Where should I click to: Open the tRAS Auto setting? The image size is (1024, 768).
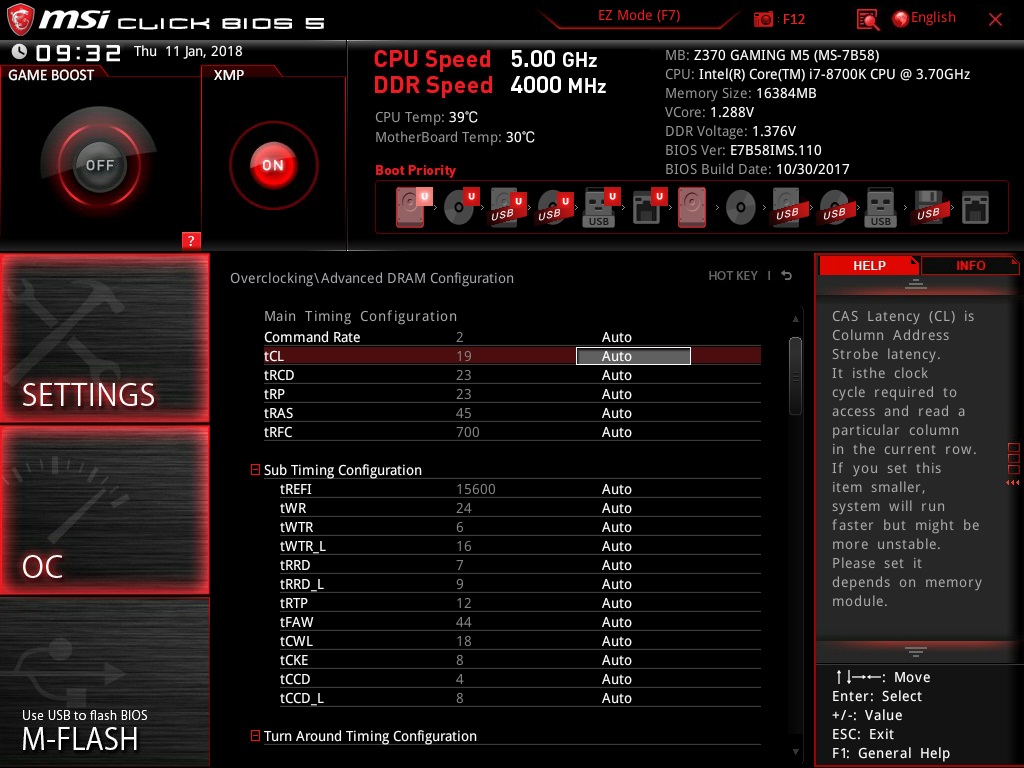(616, 413)
